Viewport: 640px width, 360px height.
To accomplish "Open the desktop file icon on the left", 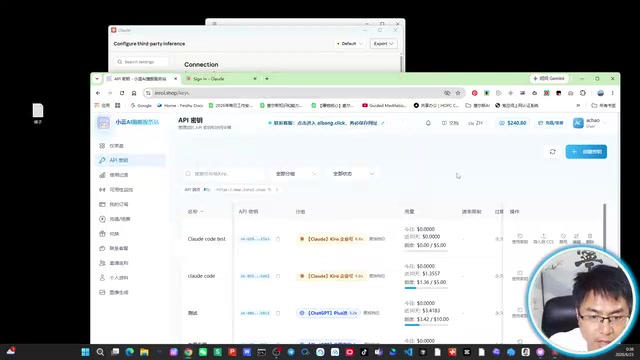I will click(x=38, y=113).
